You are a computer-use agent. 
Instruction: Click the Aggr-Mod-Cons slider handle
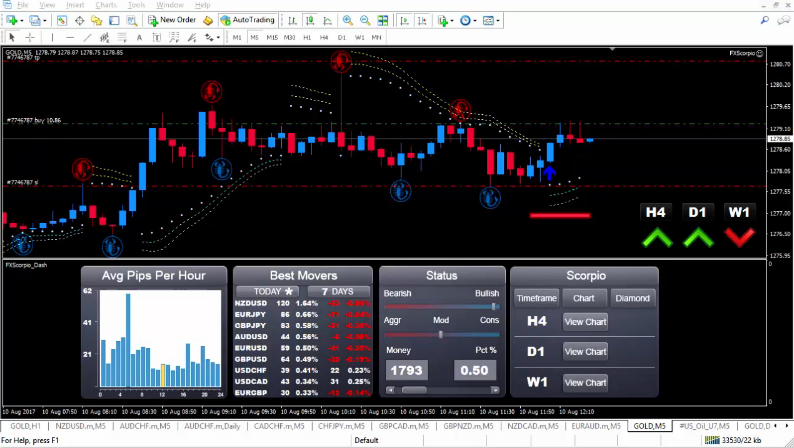tap(441, 335)
